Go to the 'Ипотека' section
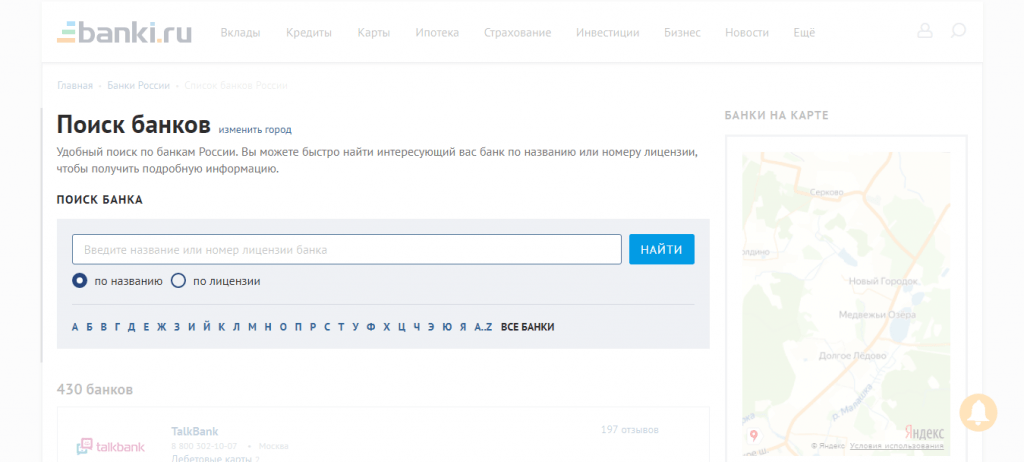This screenshot has width=1024, height=462. [x=437, y=33]
